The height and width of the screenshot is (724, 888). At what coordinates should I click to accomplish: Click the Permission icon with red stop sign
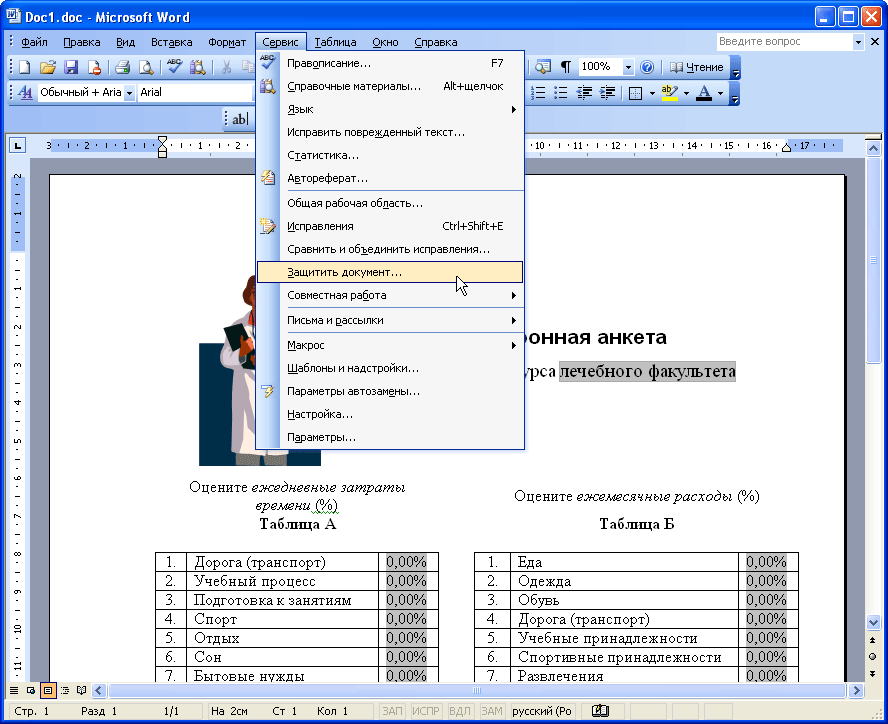click(94, 67)
